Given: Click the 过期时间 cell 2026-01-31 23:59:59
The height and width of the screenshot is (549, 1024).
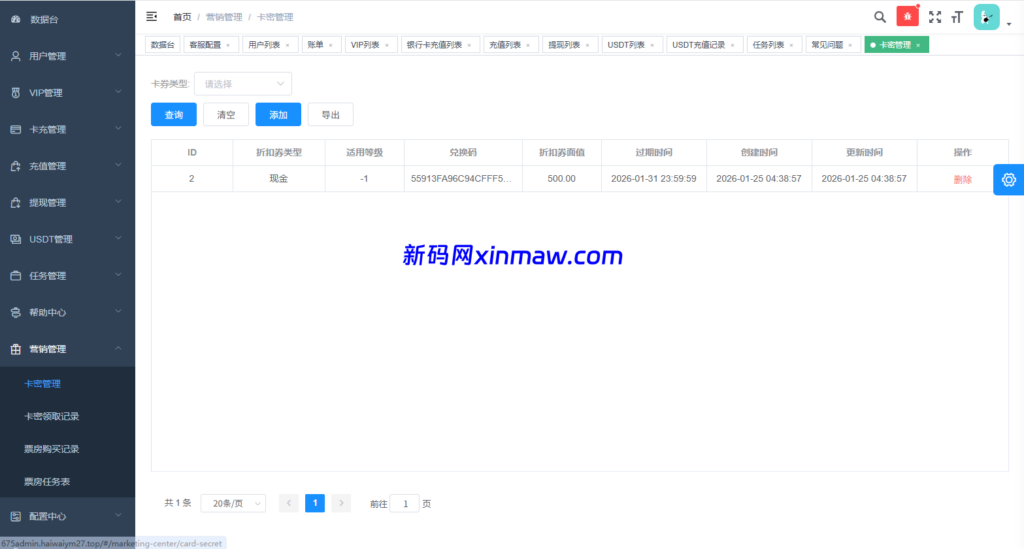Looking at the screenshot, I should click(x=654, y=178).
